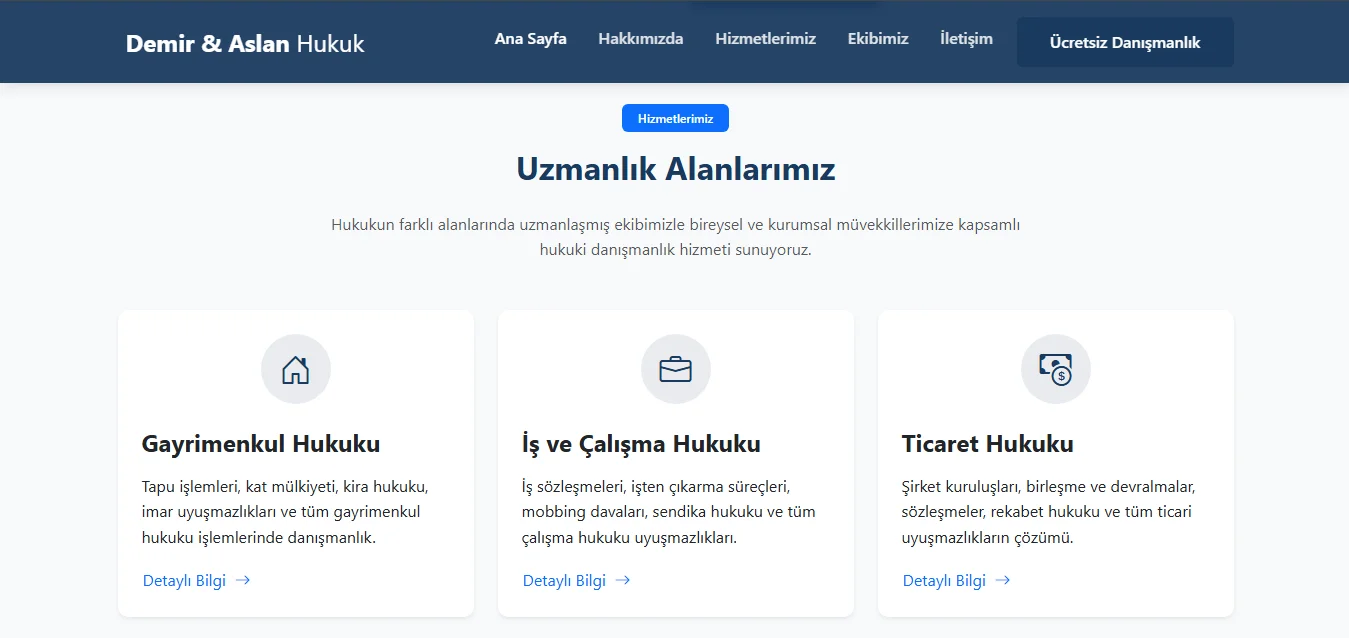Image resolution: width=1349 pixels, height=638 pixels.
Task: Select Ekibimiz from the top navigation
Action: pyautogui.click(x=877, y=39)
